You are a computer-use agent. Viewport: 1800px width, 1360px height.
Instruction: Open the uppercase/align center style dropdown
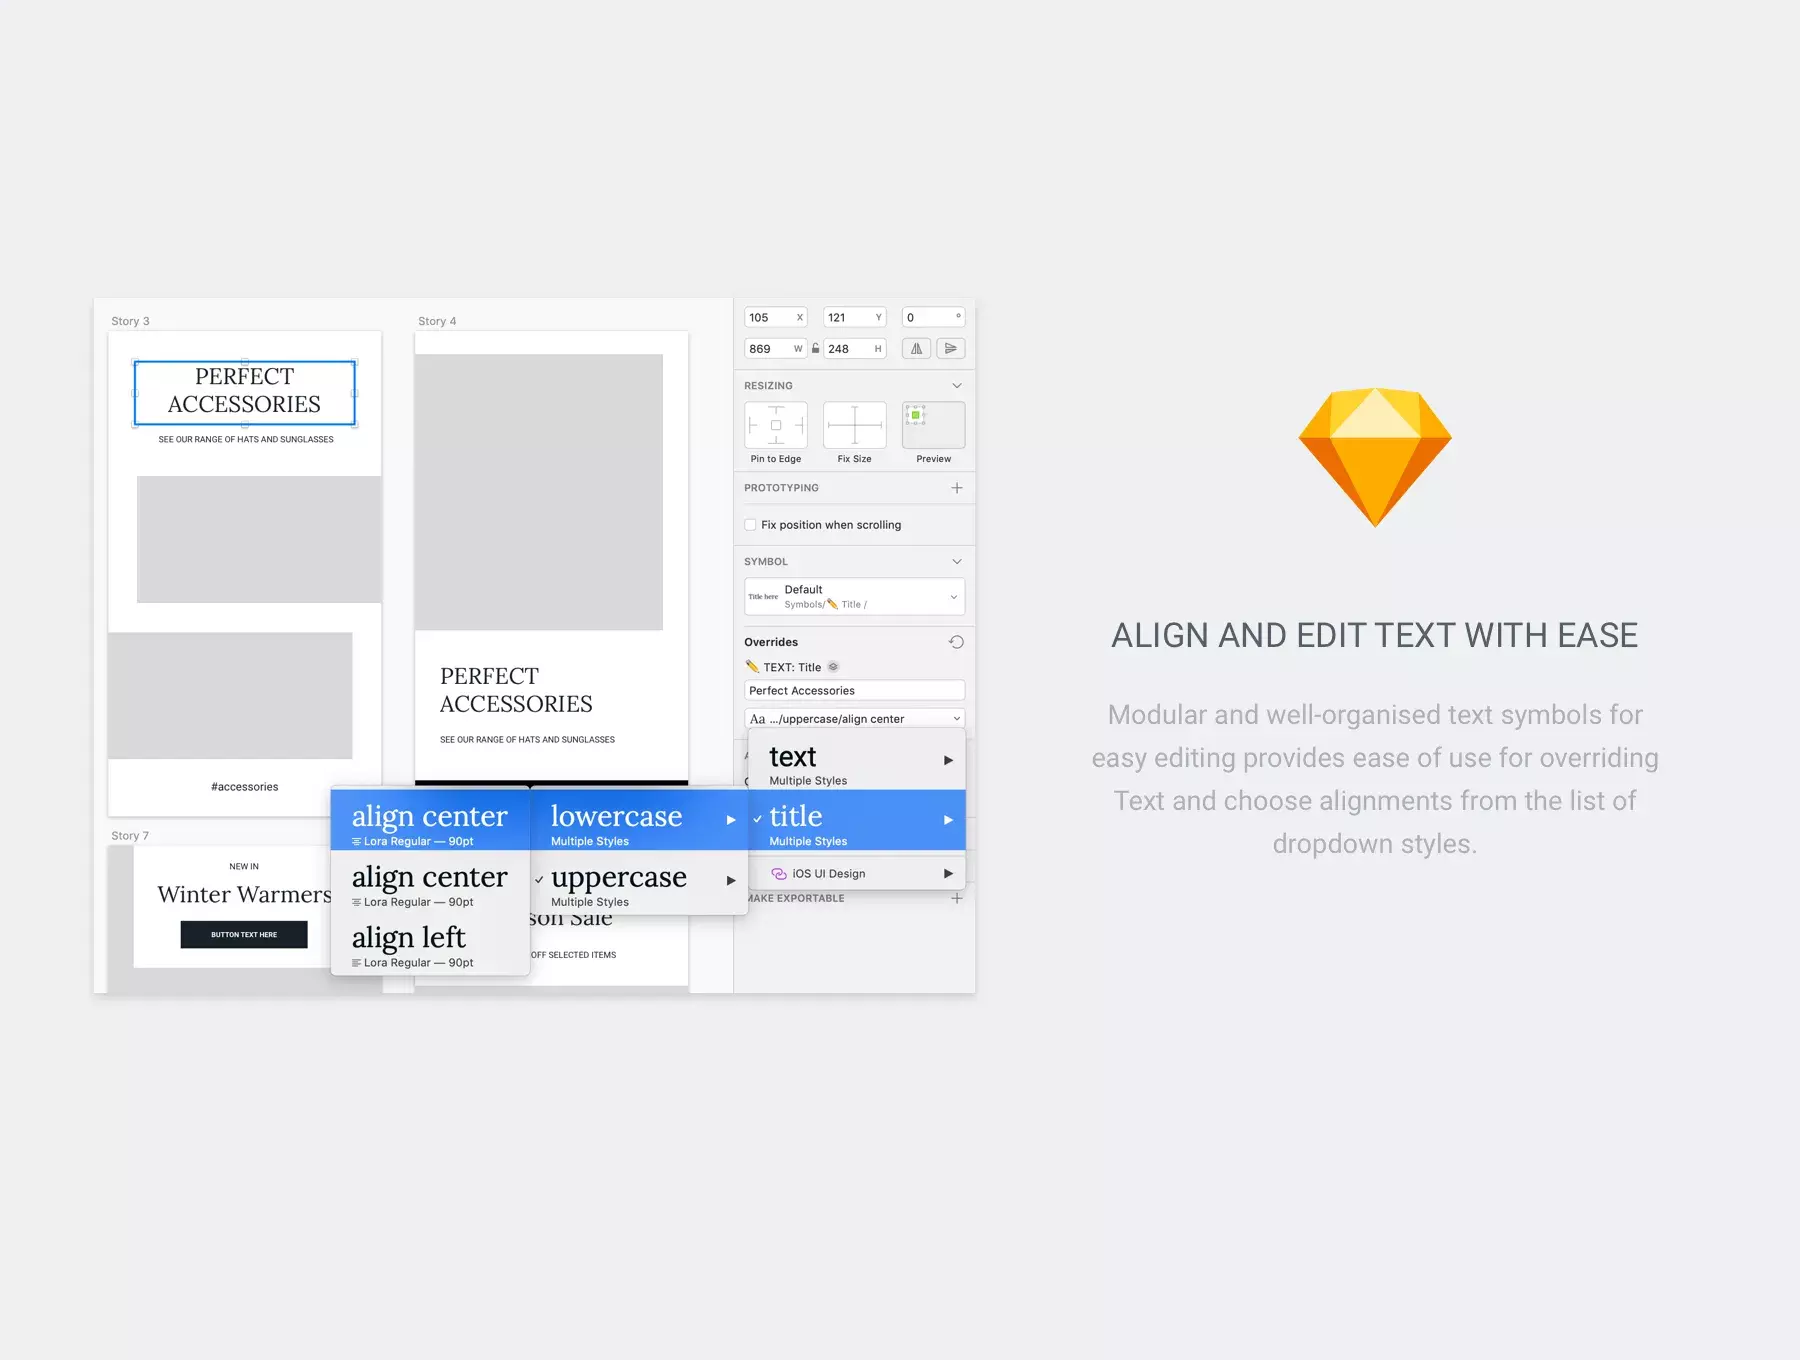coord(854,719)
